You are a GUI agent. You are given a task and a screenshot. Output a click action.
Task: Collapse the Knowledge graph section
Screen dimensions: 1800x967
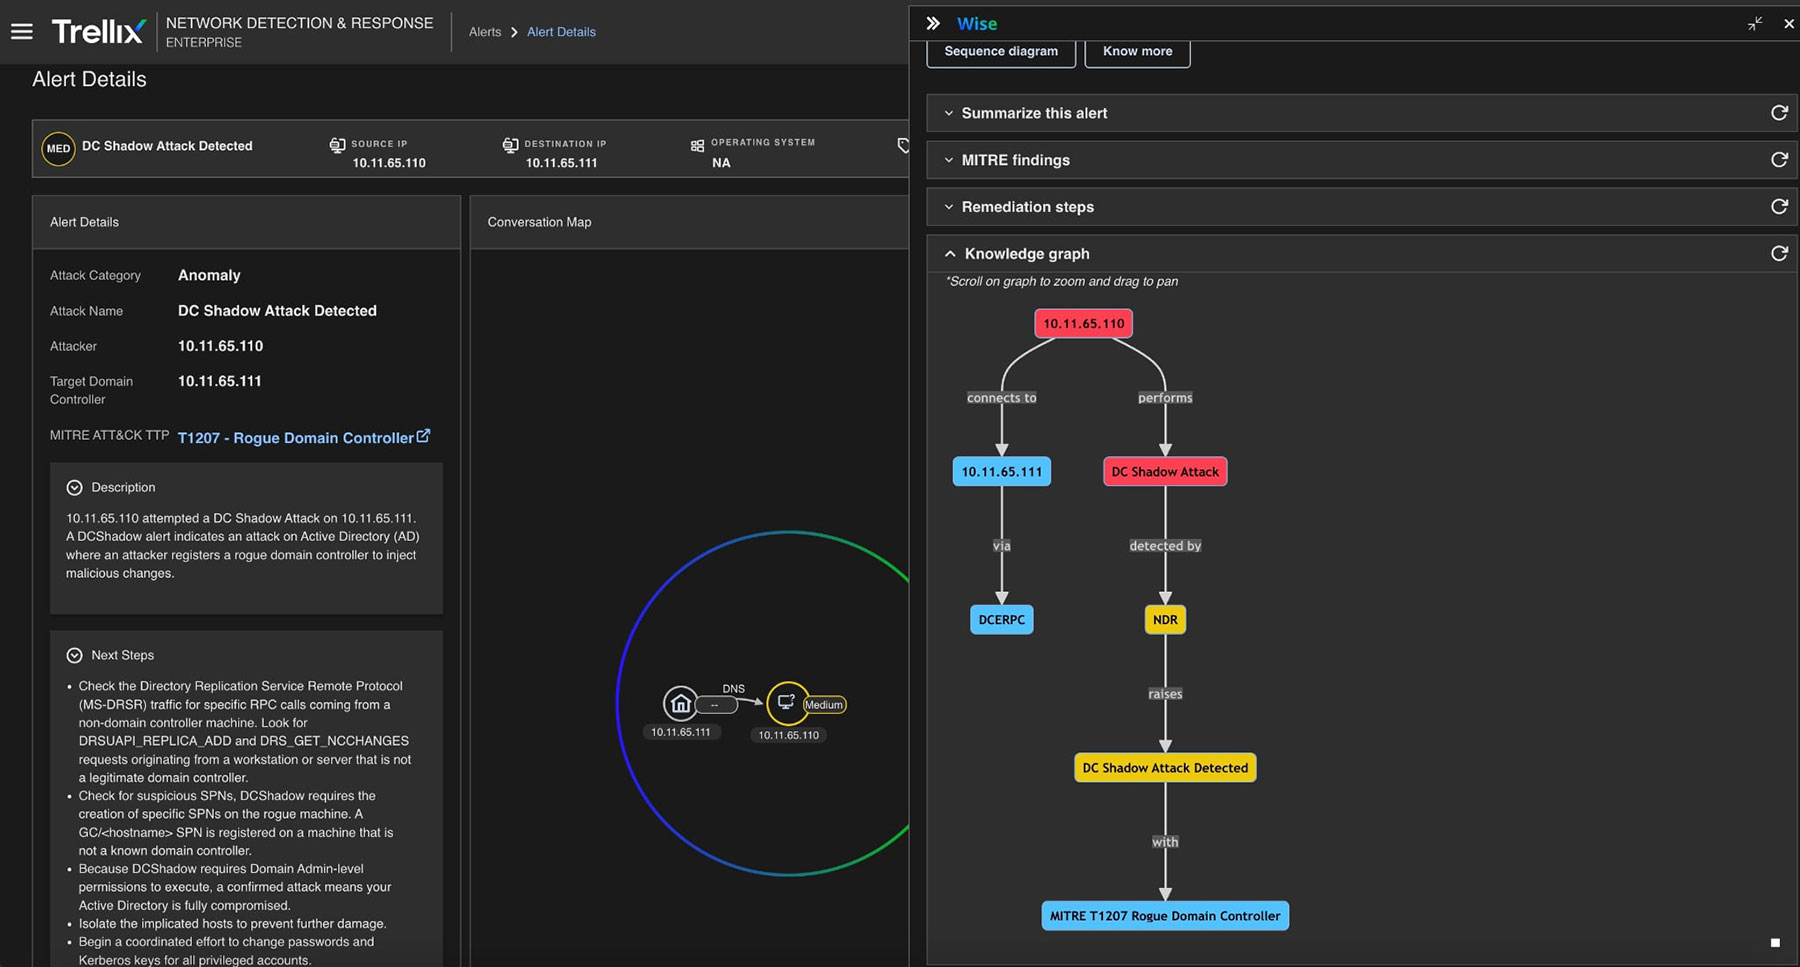coord(950,254)
